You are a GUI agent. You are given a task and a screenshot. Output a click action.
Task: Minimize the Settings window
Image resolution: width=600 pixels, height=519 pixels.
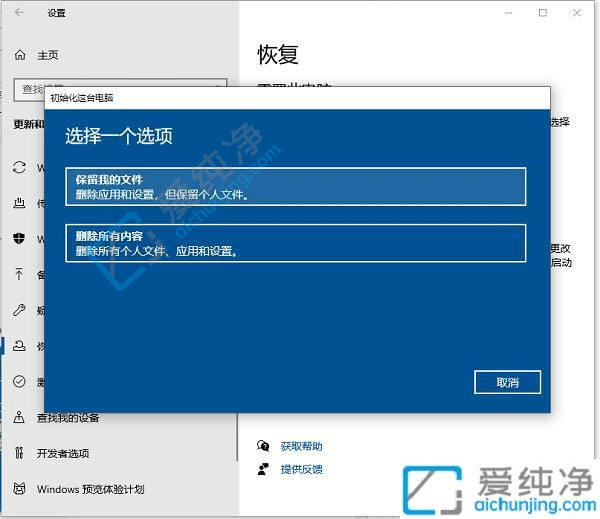[508, 13]
